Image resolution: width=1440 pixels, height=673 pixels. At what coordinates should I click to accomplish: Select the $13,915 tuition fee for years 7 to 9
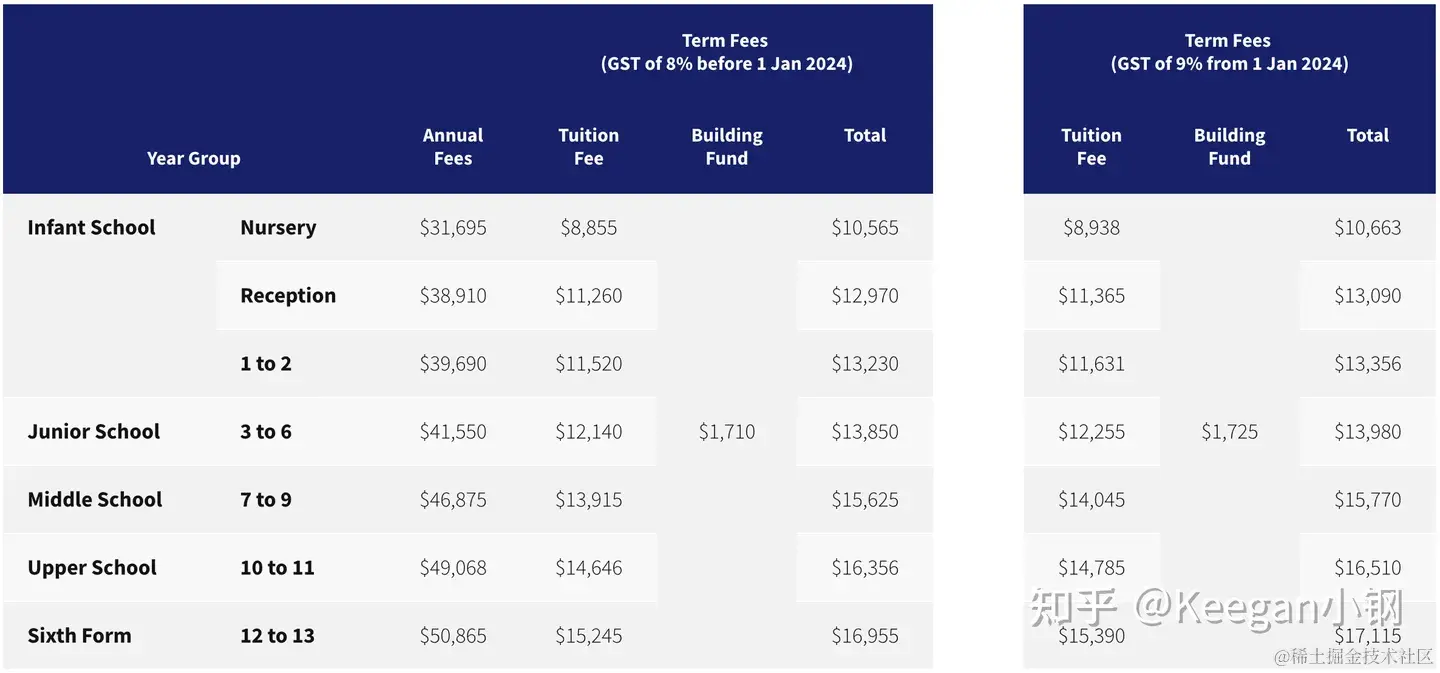click(x=588, y=499)
